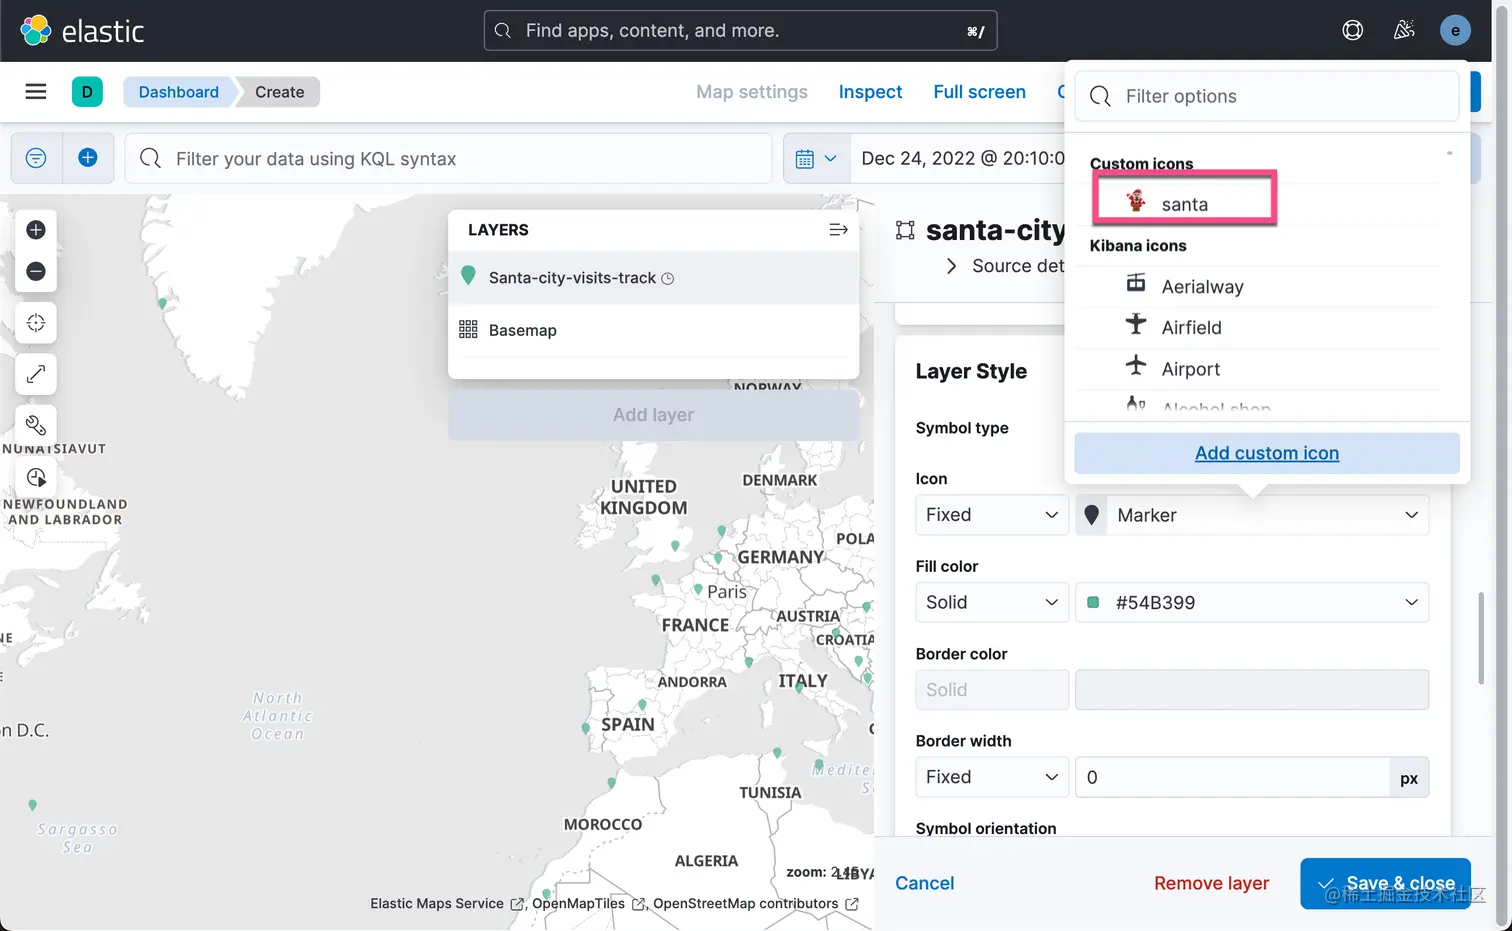
Task: Switch to Full screen mode
Action: click(x=979, y=92)
